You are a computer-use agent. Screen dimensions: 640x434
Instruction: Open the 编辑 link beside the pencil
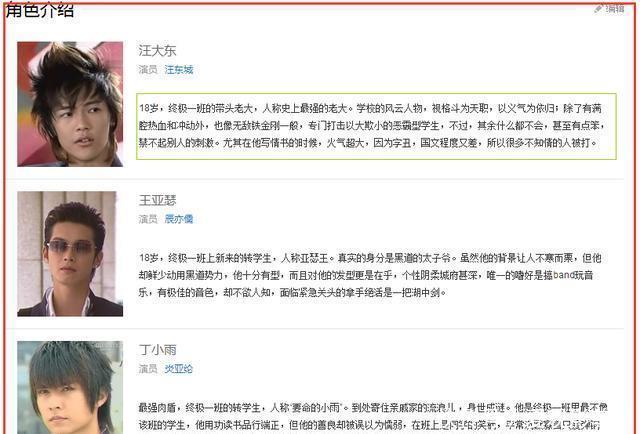[615, 9]
